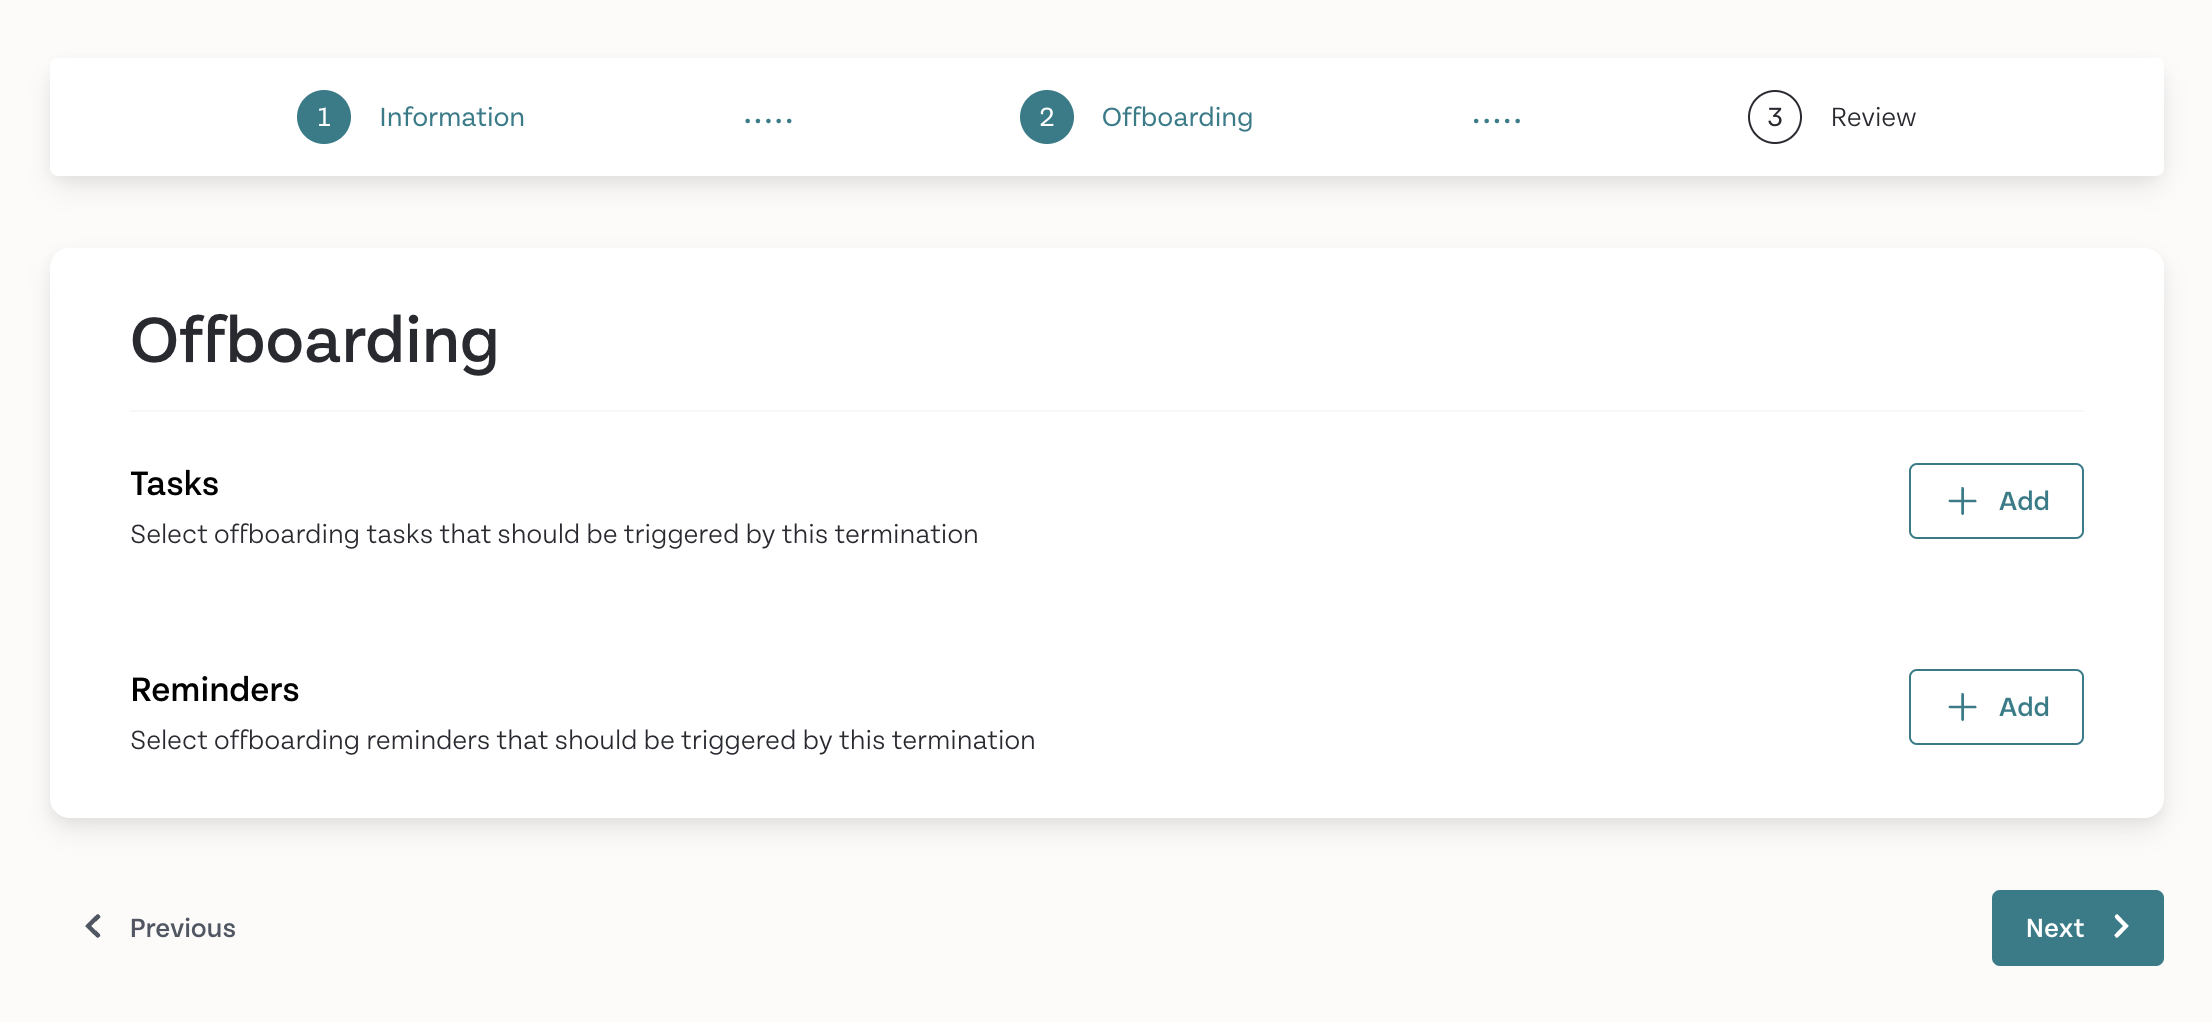Viewport: 2212px width, 1022px height.
Task: Click the dots between Offboarding and Review
Action: (x=1497, y=121)
